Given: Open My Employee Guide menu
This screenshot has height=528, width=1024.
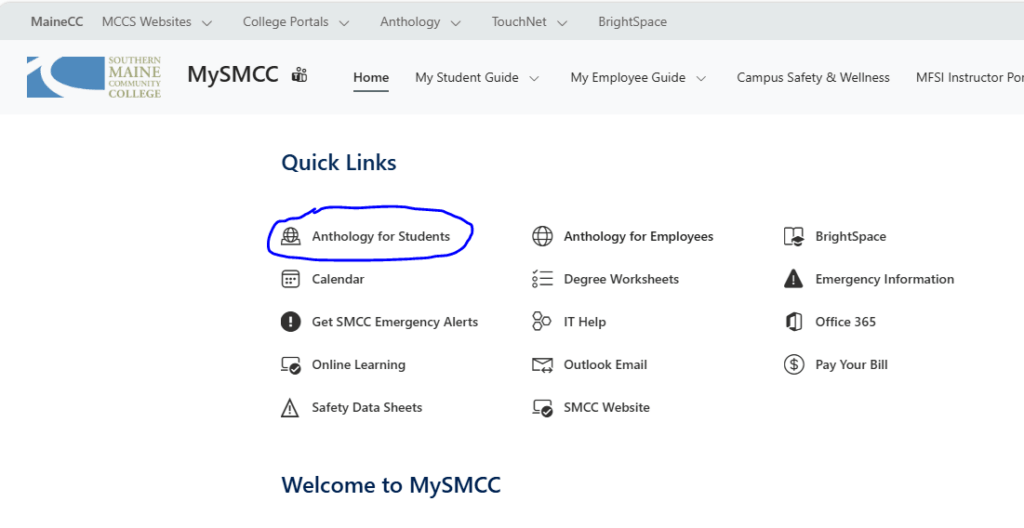Looking at the screenshot, I should 628,77.
